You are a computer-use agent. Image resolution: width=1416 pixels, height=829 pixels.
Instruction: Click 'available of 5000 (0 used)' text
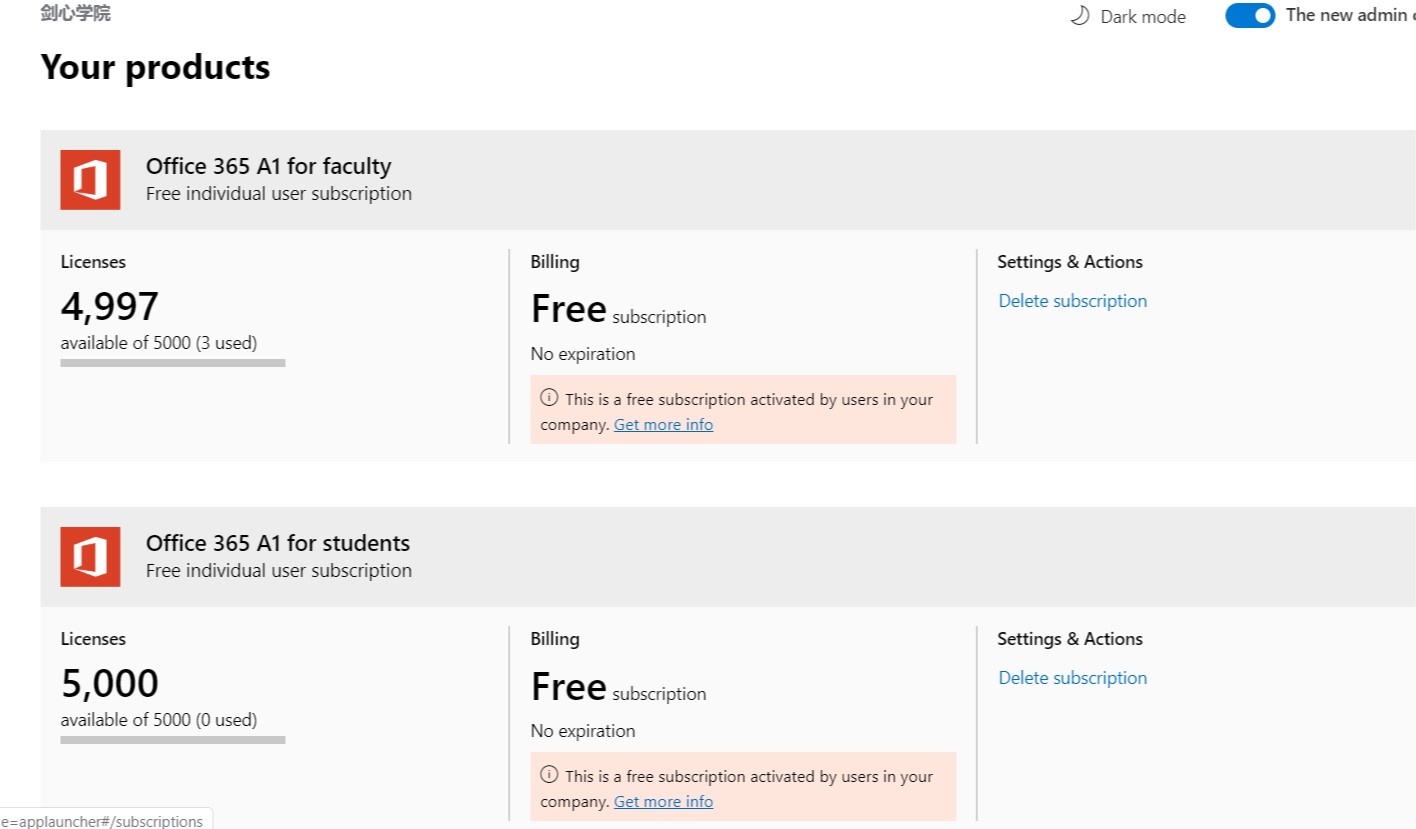pos(159,720)
